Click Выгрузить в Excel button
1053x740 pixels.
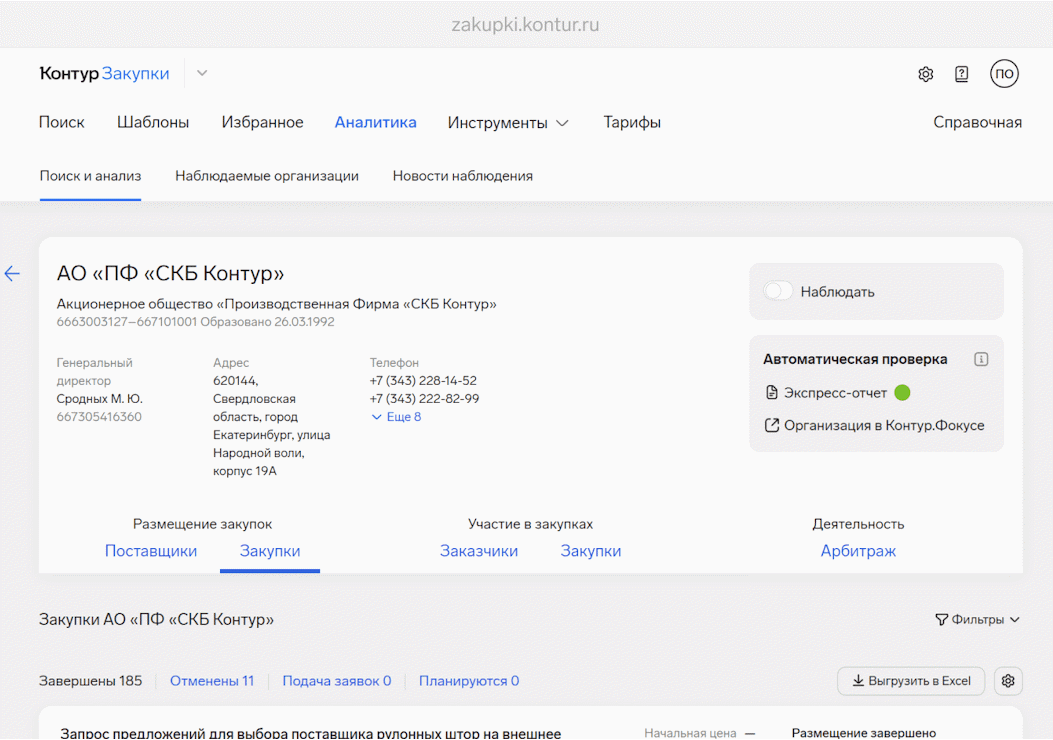pos(911,681)
